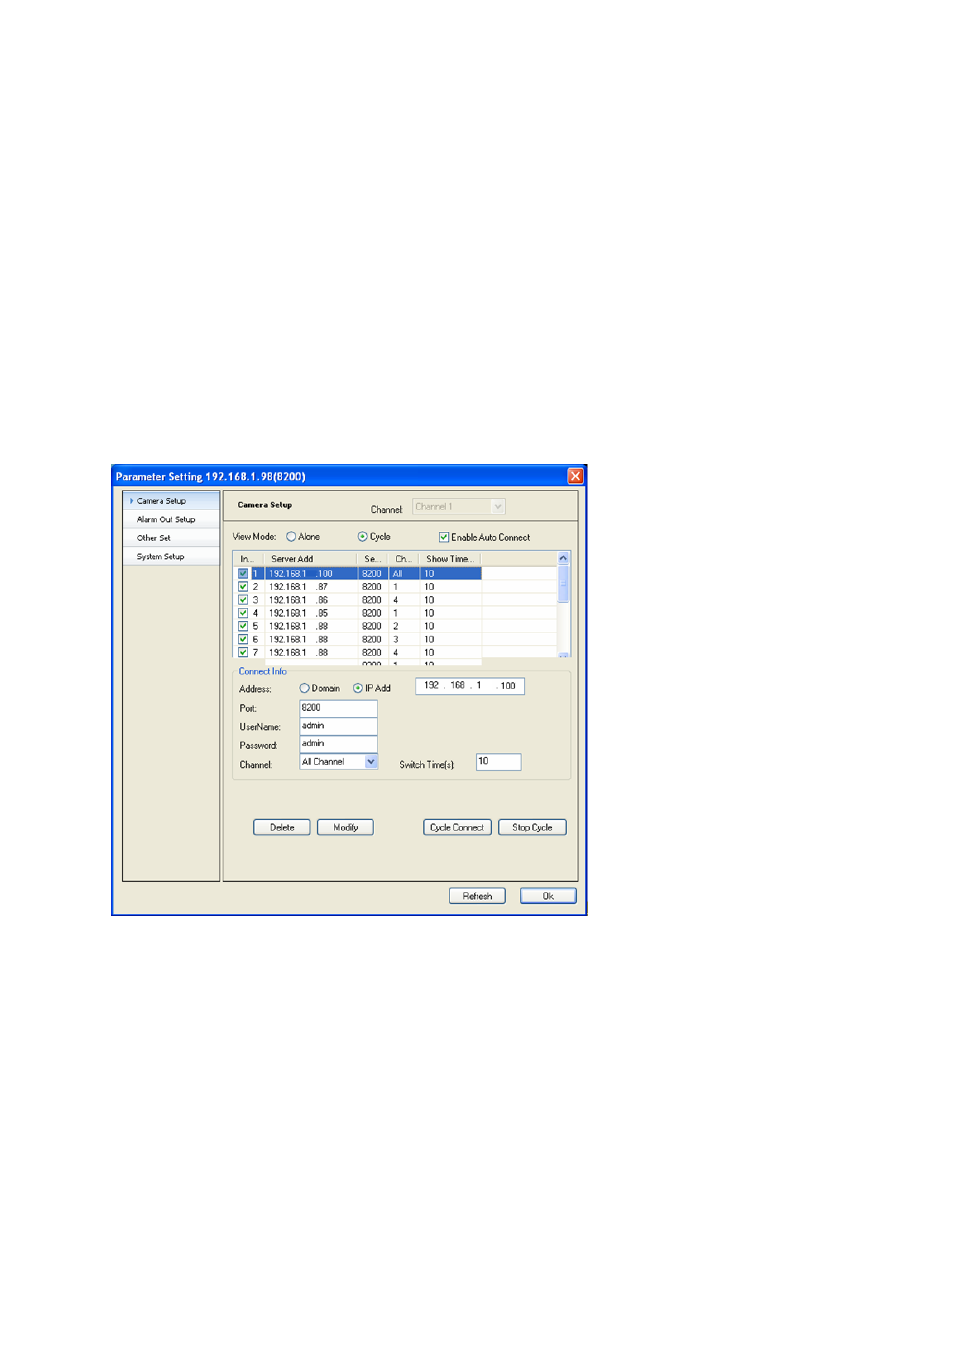Toggle the checkbox for server row 6

click(x=243, y=639)
